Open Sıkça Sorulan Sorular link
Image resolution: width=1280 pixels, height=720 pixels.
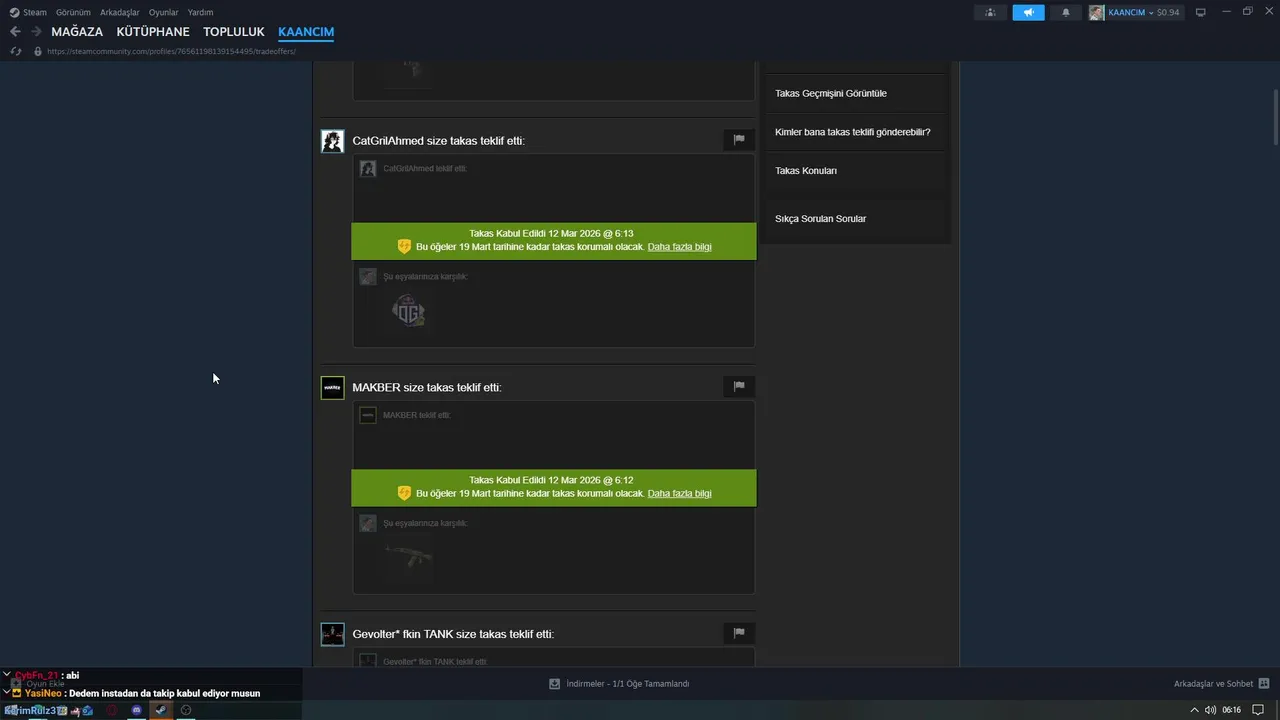(x=821, y=218)
